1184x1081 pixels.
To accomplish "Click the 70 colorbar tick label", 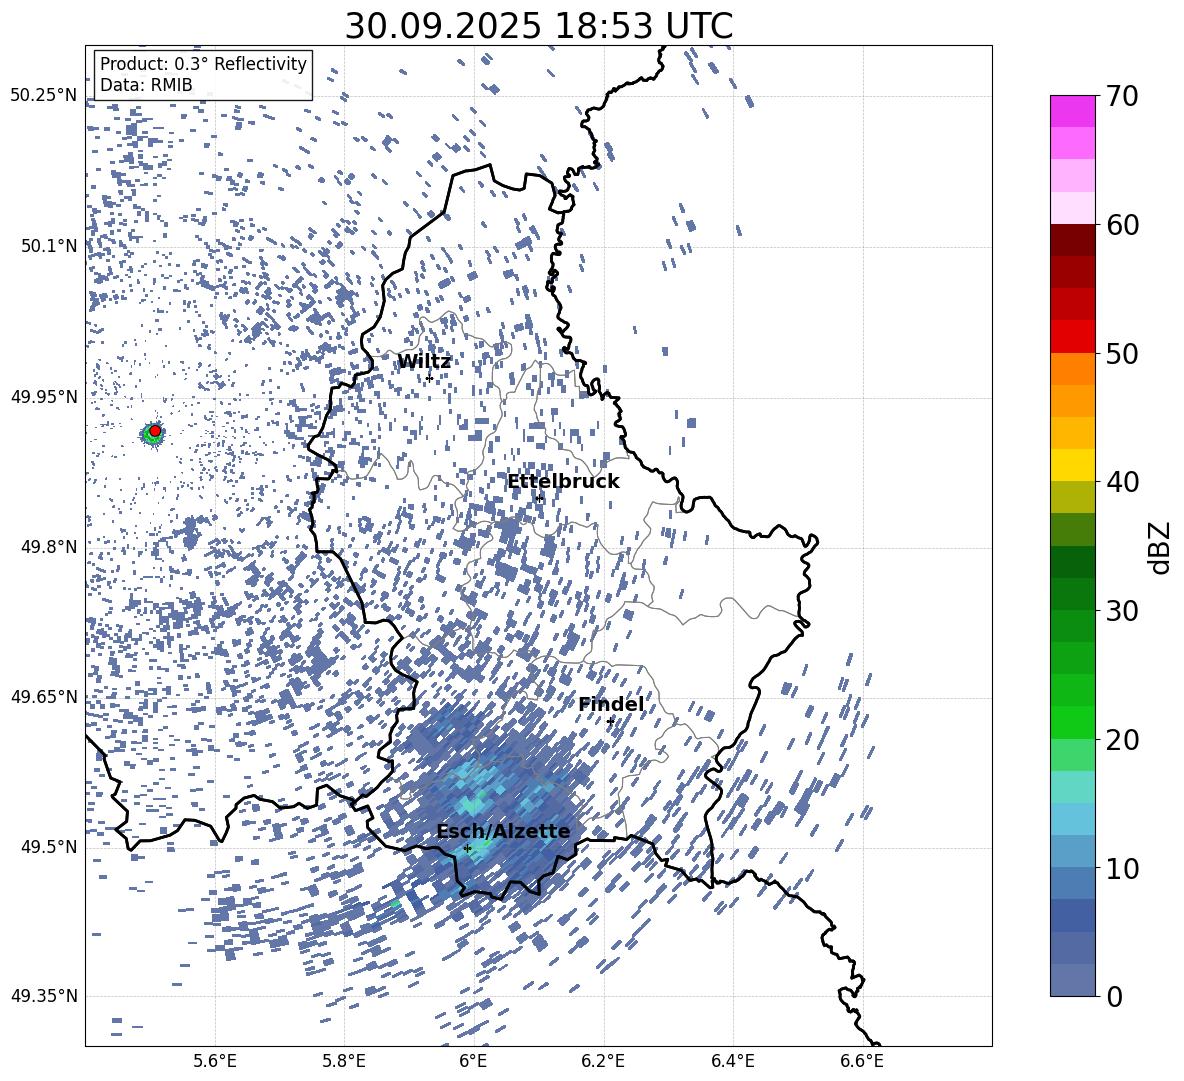I will [x=1123, y=96].
